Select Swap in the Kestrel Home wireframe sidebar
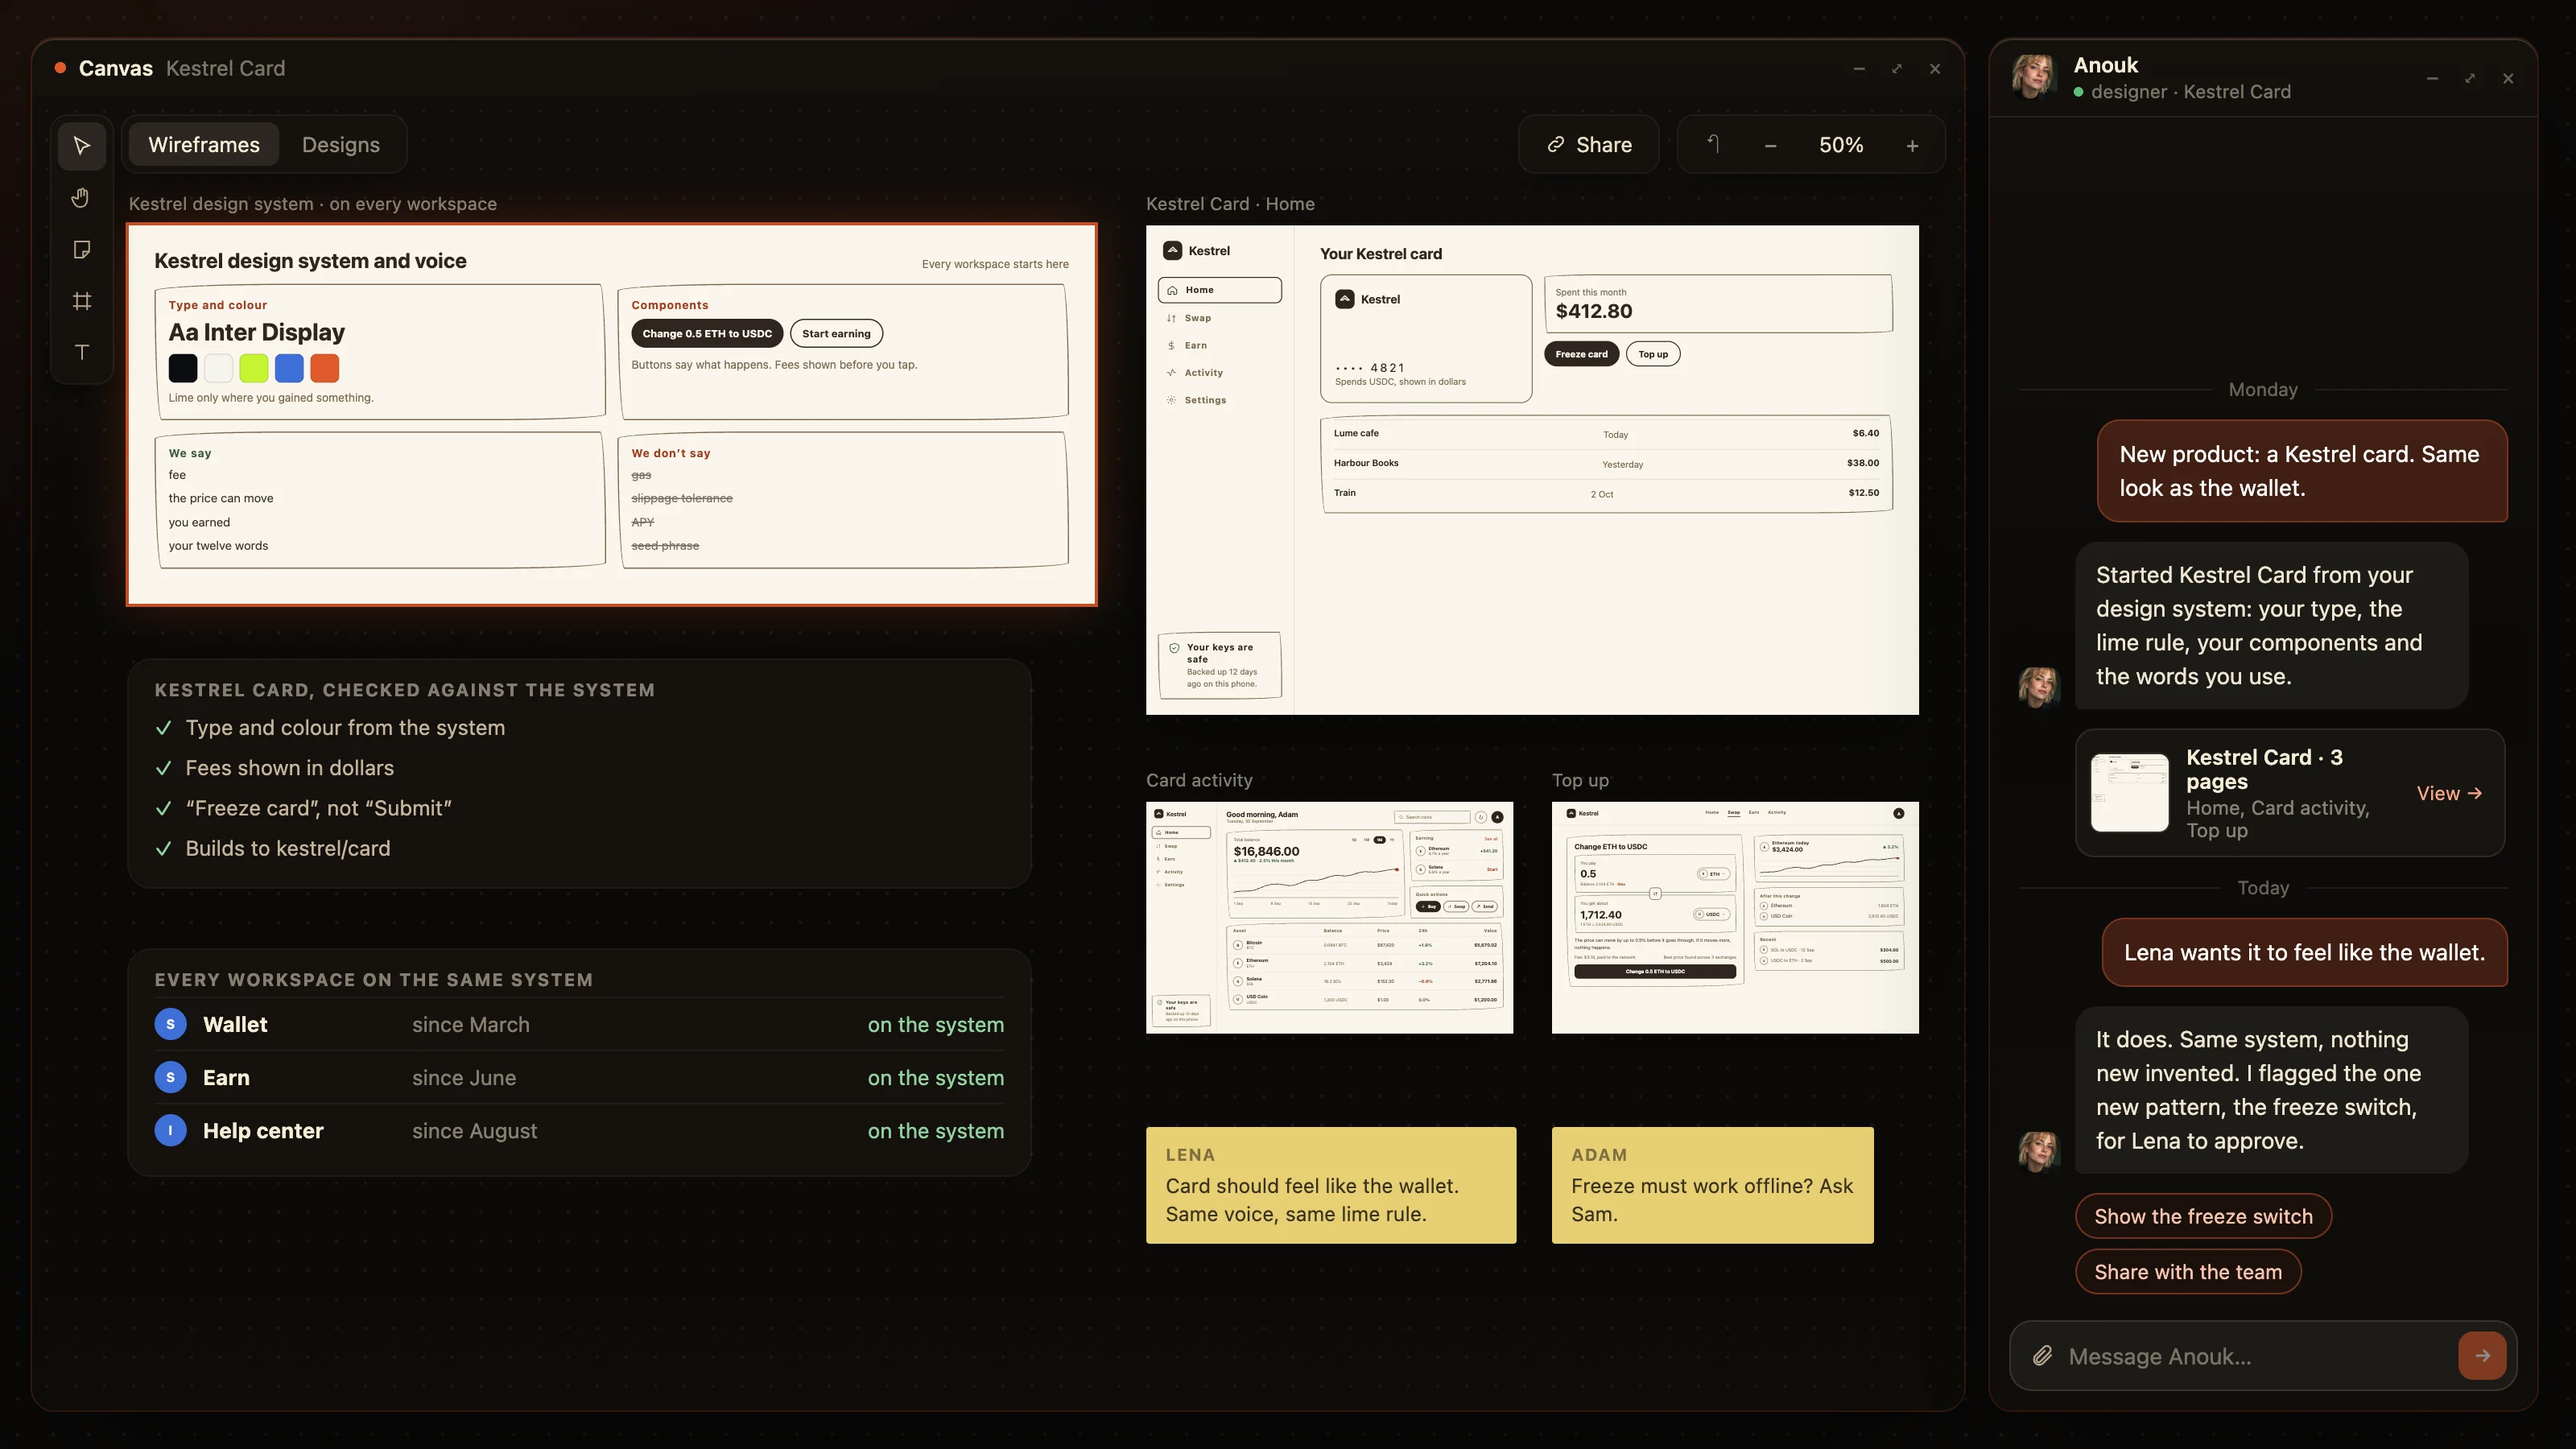 tap(1220, 318)
